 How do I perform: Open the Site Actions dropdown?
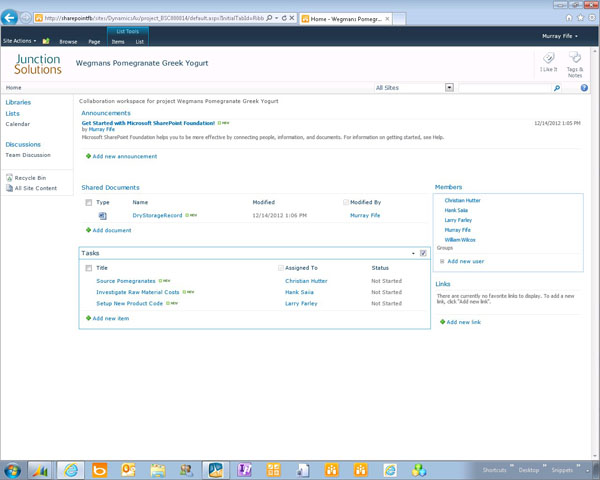pos(19,41)
